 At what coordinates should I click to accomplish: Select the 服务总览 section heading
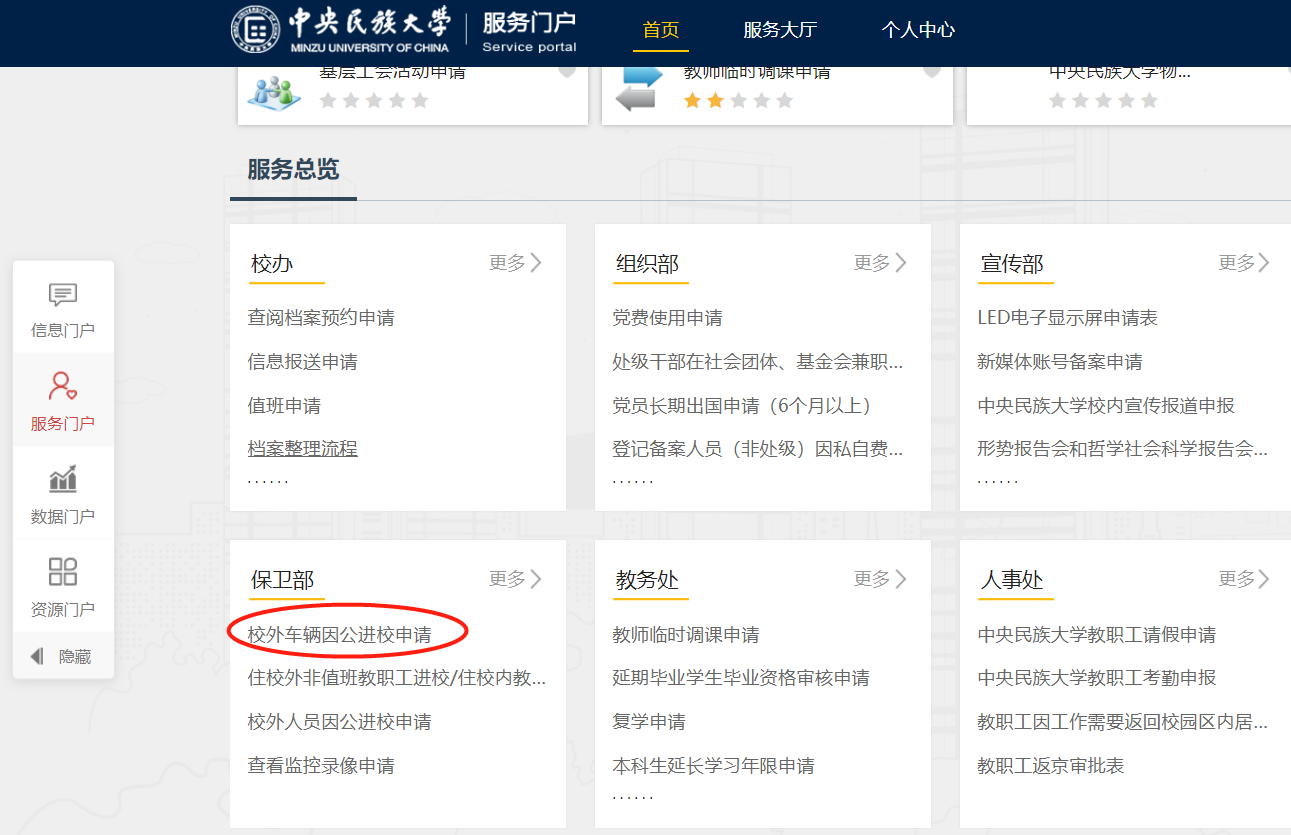tap(293, 170)
